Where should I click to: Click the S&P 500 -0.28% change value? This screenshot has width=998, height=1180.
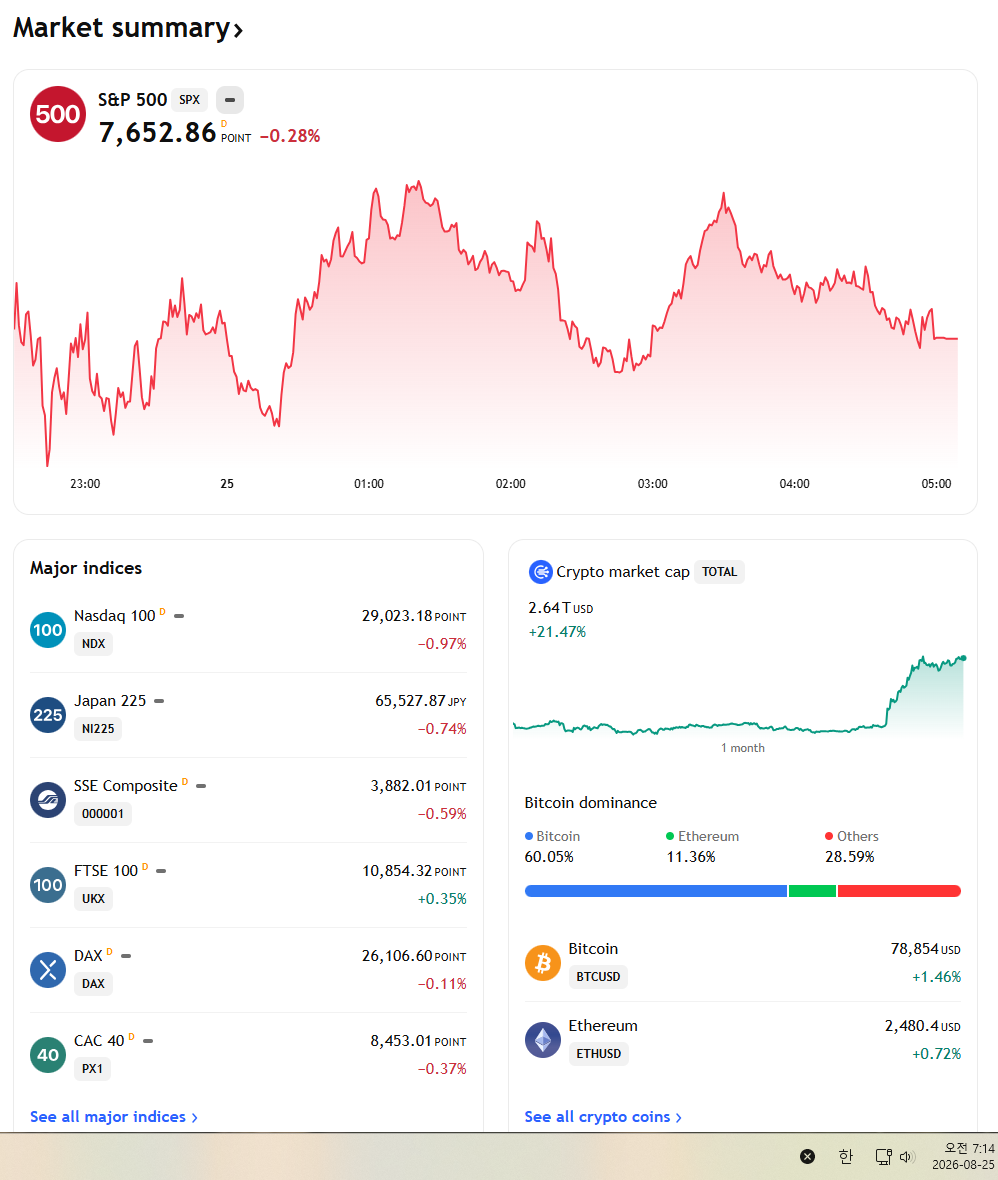tap(290, 136)
